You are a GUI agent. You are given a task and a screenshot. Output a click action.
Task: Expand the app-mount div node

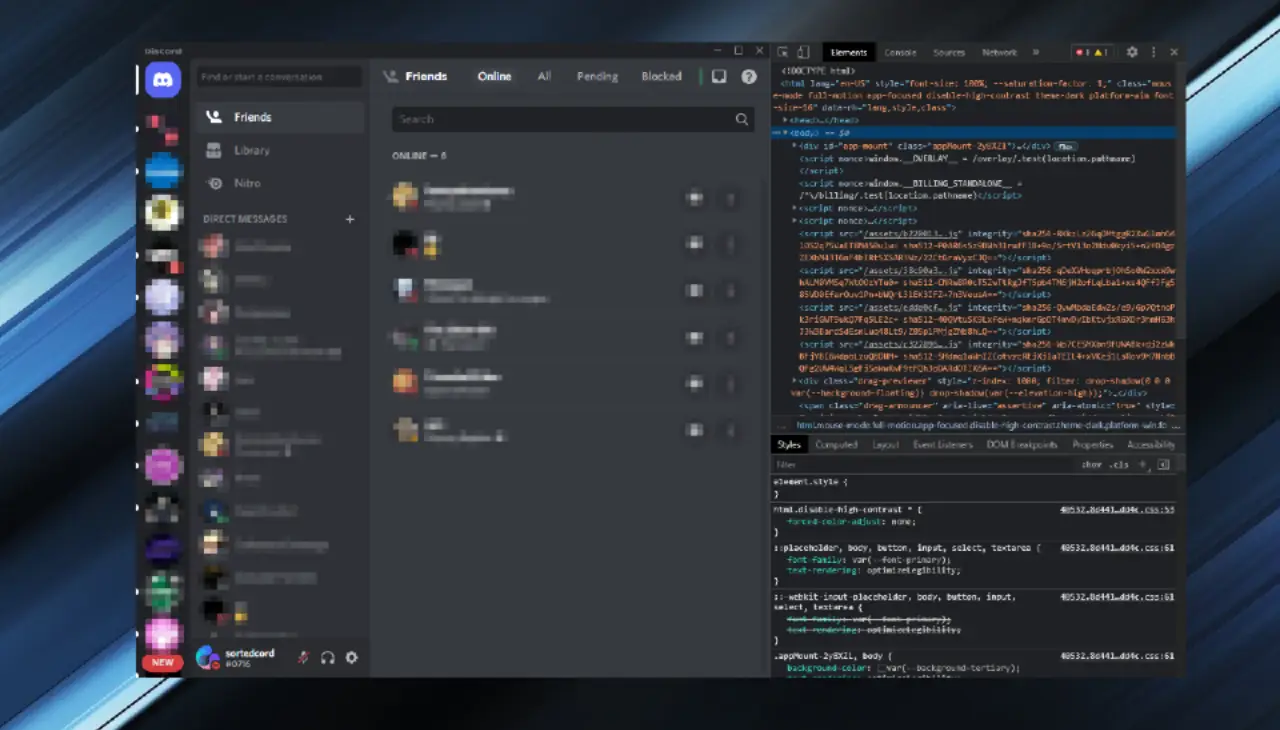pyautogui.click(x=795, y=146)
